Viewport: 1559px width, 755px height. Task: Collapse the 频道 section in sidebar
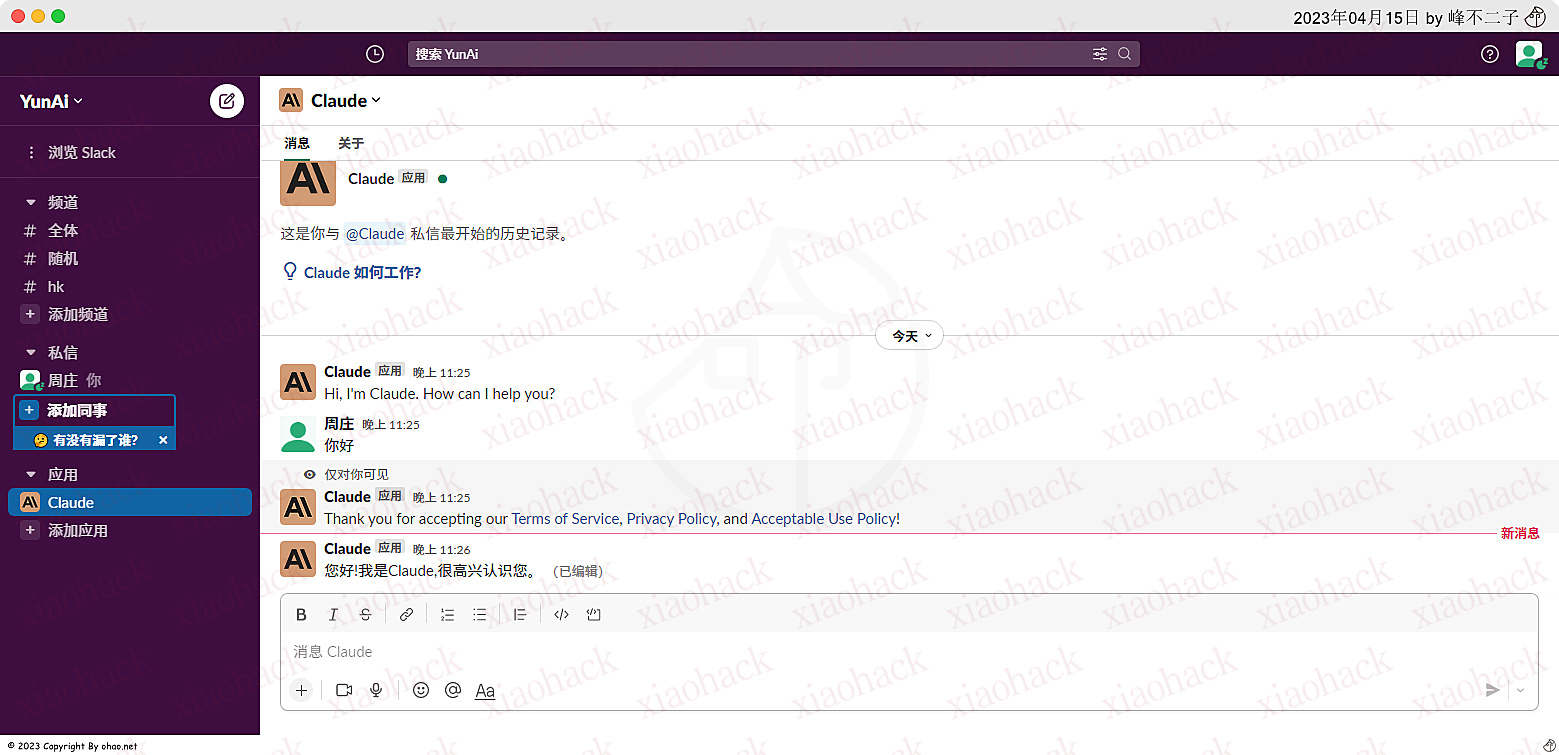[x=30, y=202]
